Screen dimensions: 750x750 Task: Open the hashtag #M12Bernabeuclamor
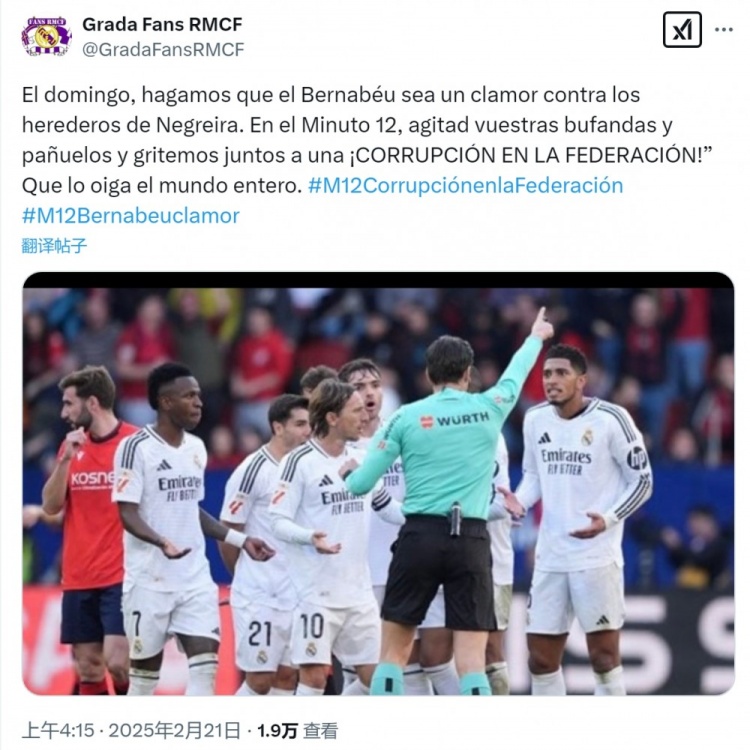[131, 216]
